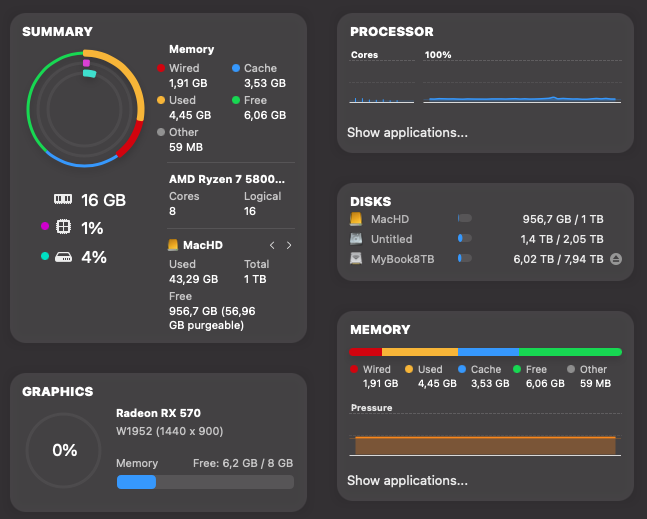
Task: Eject the MyBook8TB disk
Action: (x=616, y=259)
